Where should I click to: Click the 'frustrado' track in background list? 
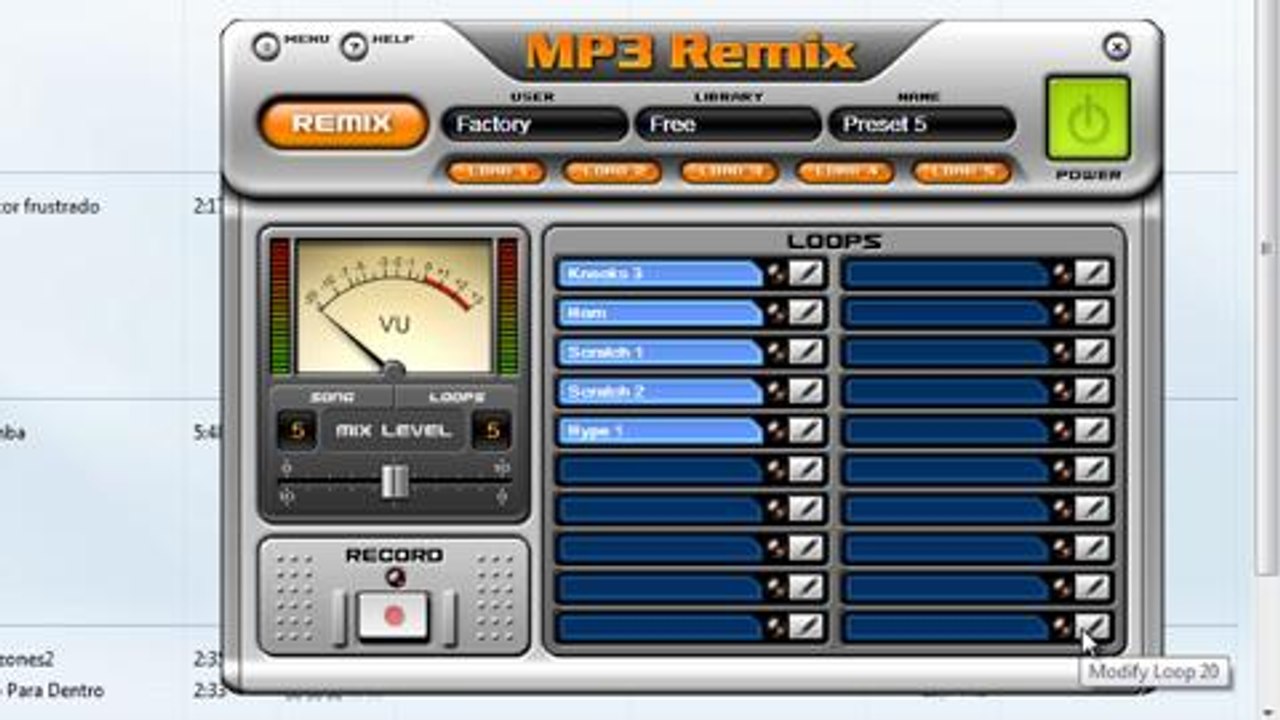pos(50,207)
